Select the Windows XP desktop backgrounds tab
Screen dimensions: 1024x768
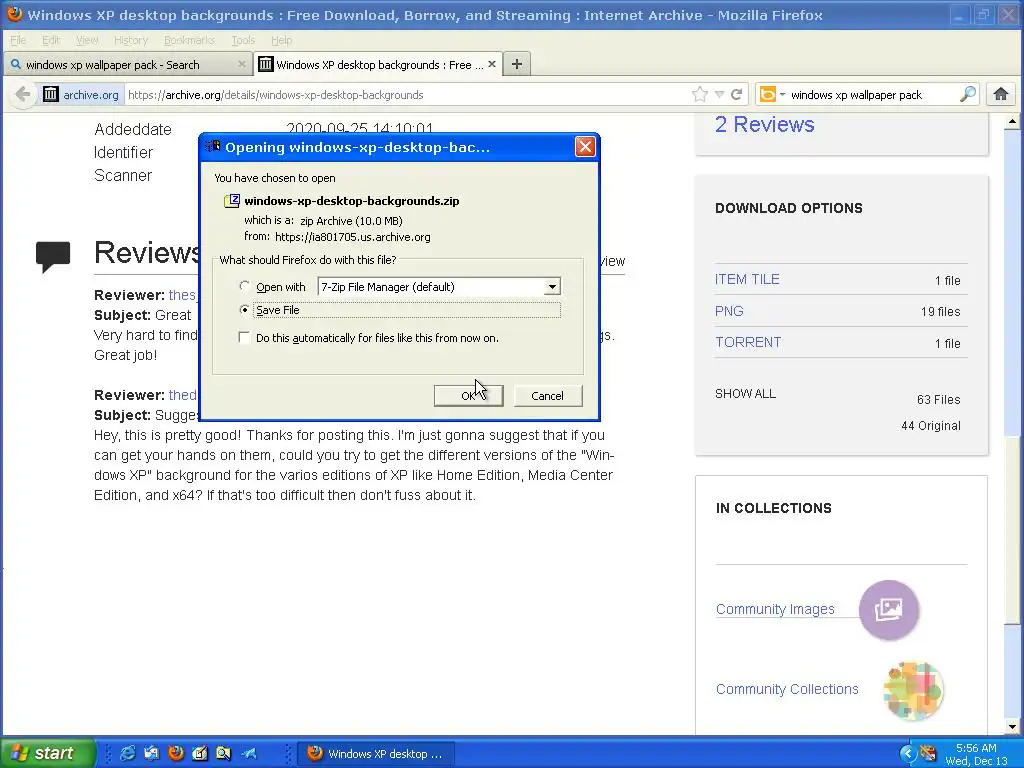[x=378, y=64]
